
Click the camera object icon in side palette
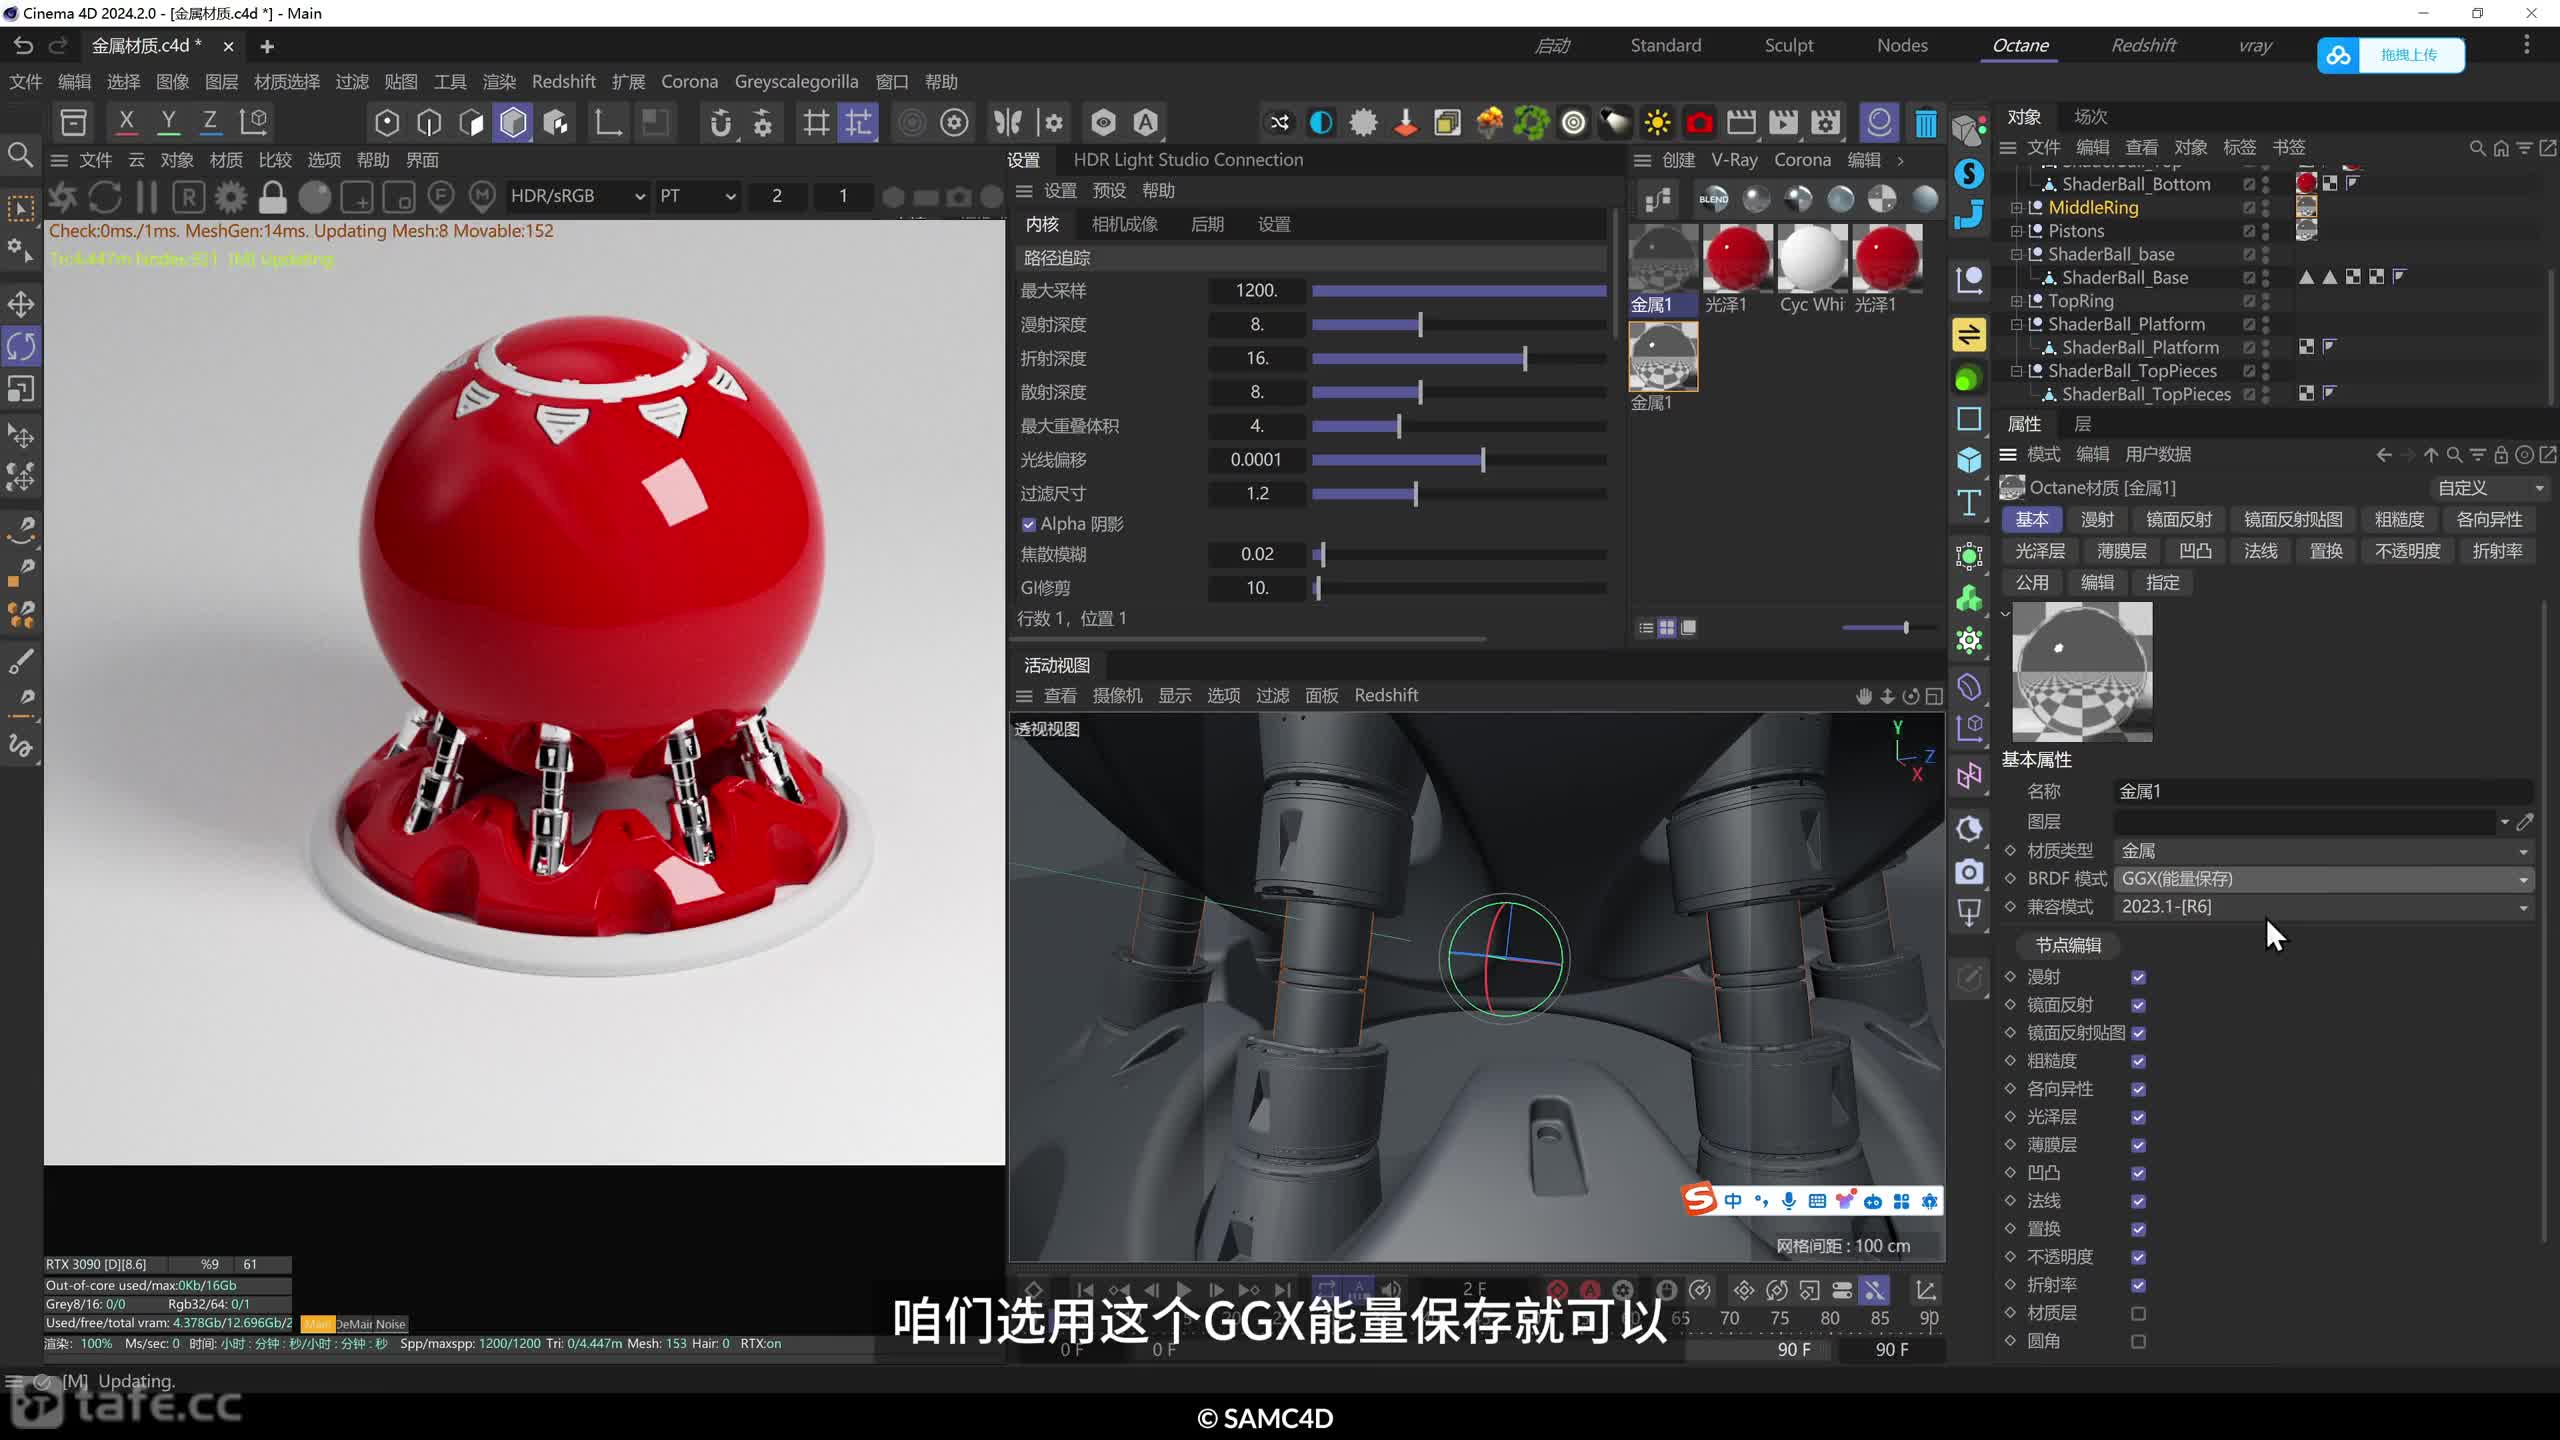1969,872
